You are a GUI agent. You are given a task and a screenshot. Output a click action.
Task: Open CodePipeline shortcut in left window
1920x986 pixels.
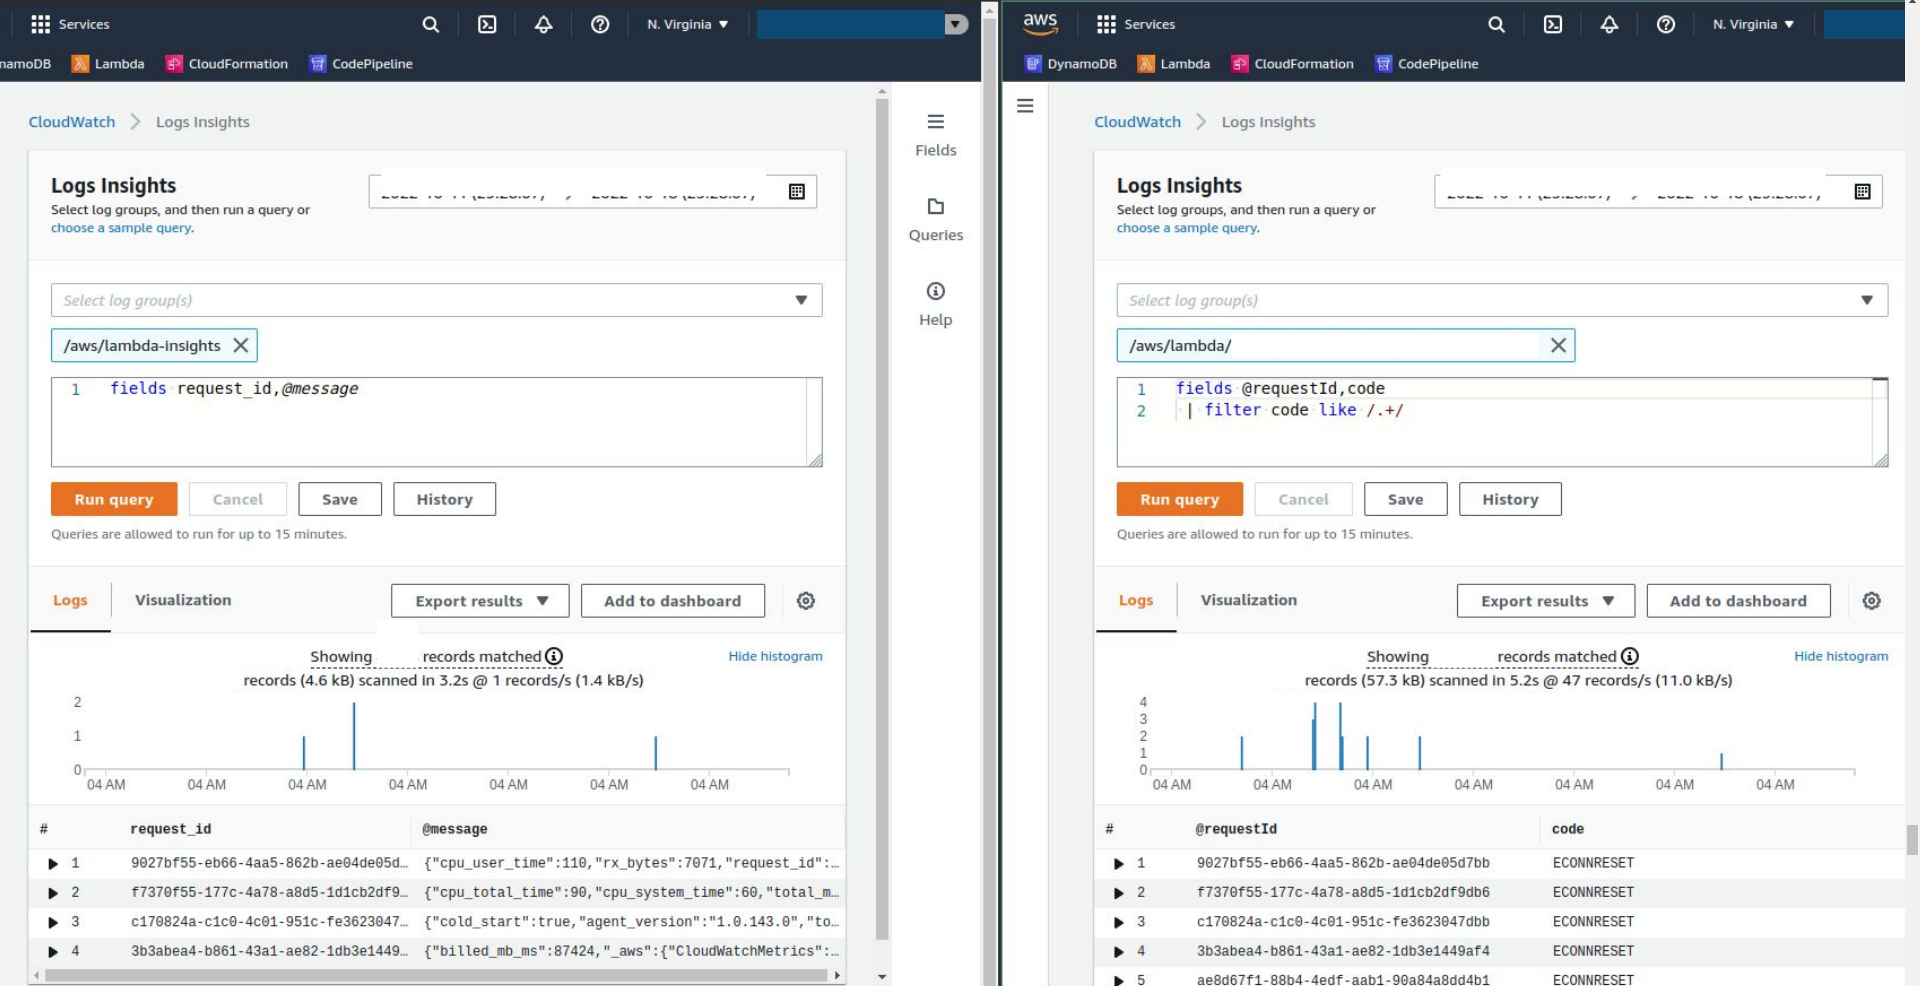pos(361,64)
